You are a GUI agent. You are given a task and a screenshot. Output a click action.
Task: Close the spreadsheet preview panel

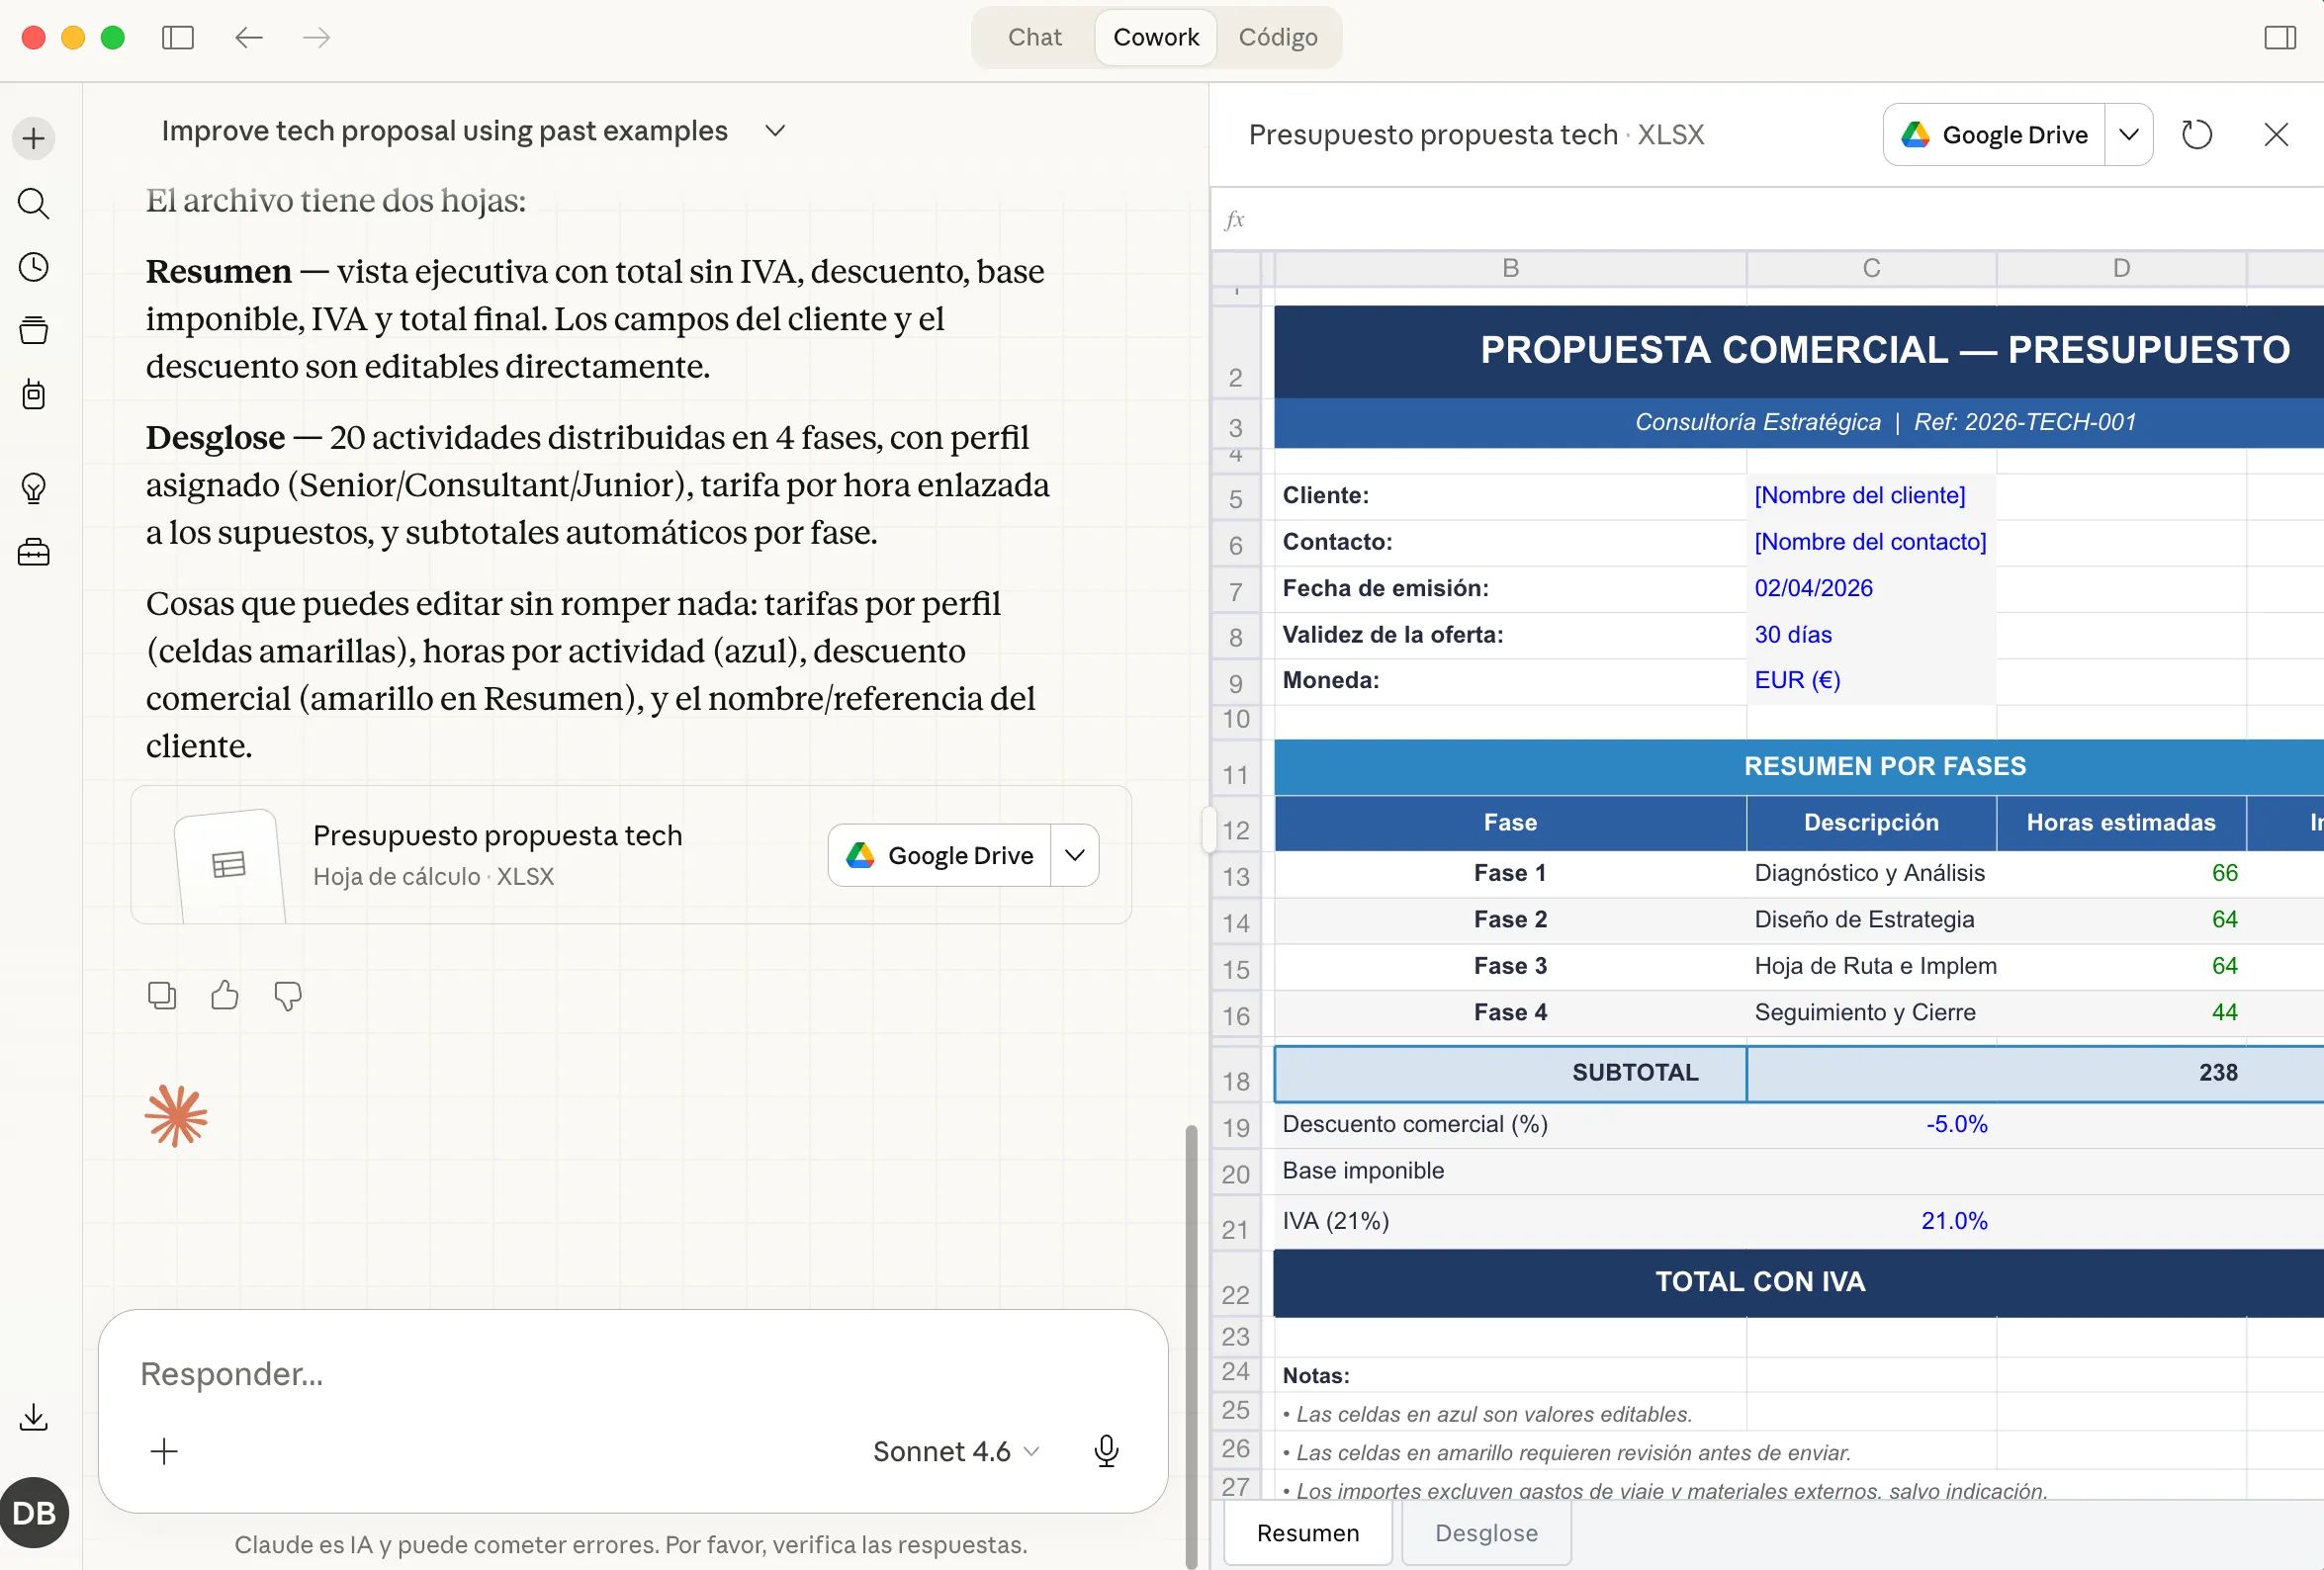2276,135
